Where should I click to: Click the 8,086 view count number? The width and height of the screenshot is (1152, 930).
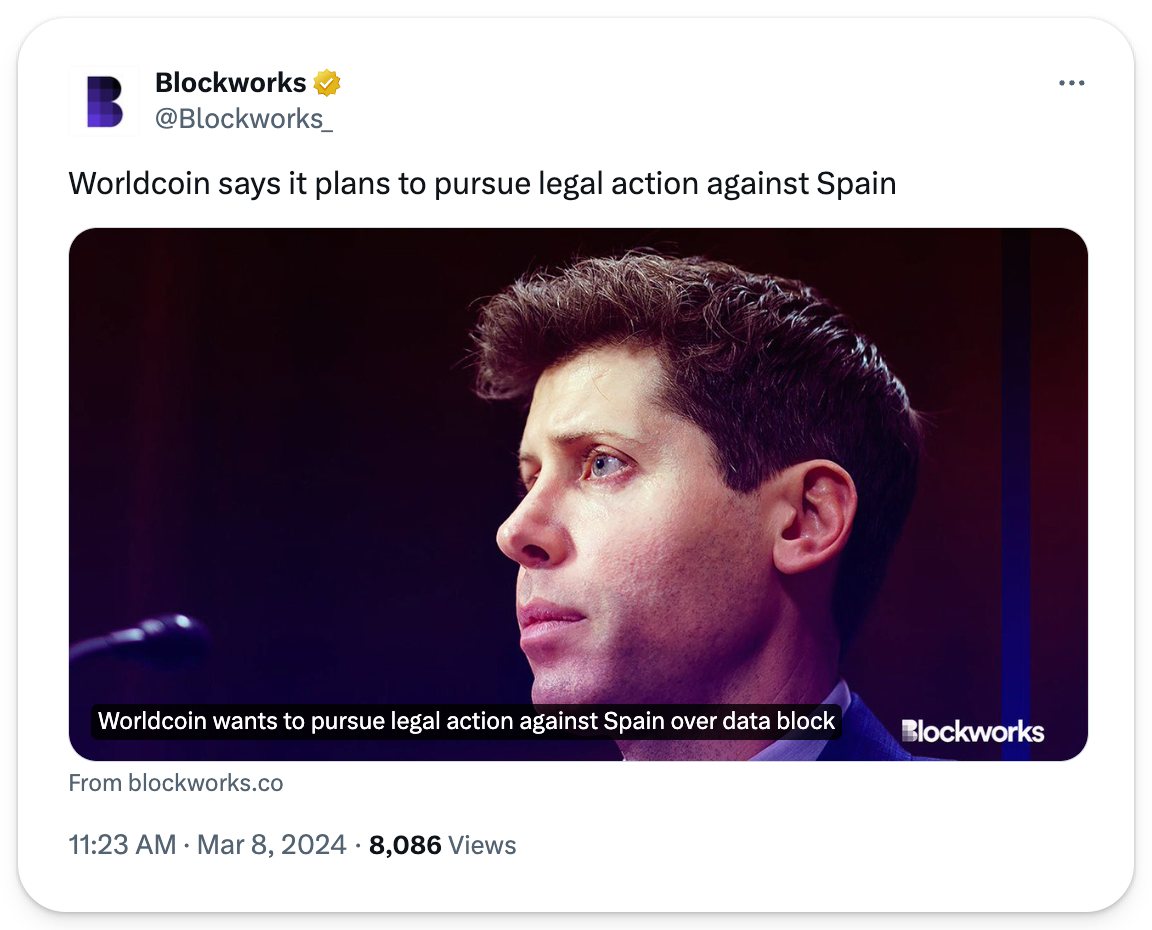tap(405, 845)
